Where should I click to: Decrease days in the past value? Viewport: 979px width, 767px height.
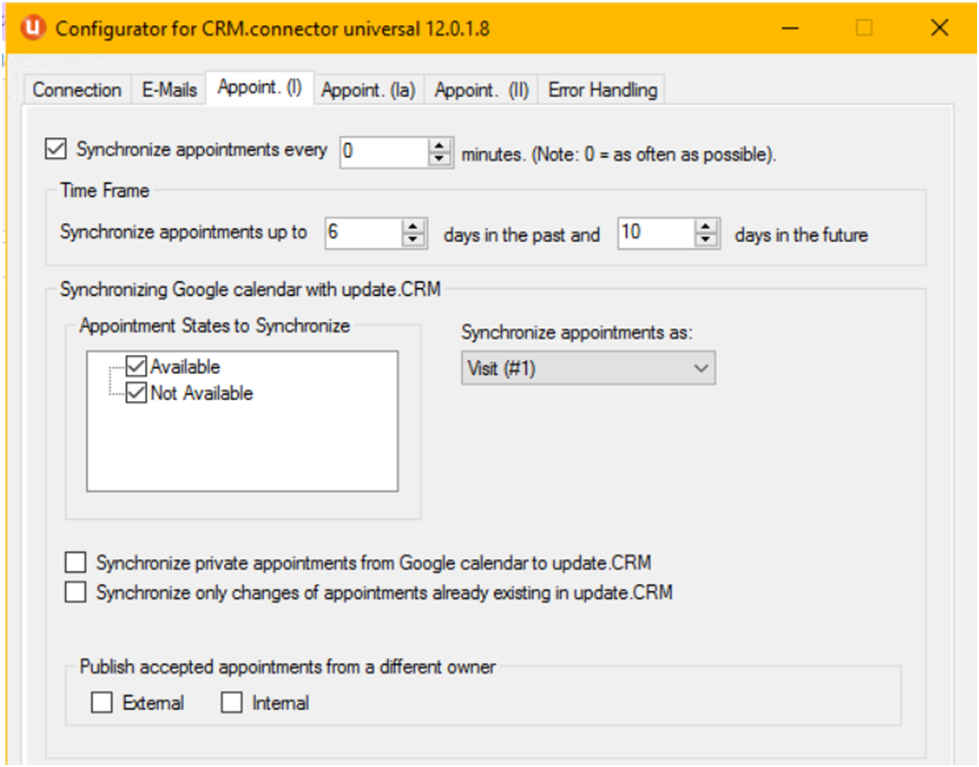coord(413,240)
